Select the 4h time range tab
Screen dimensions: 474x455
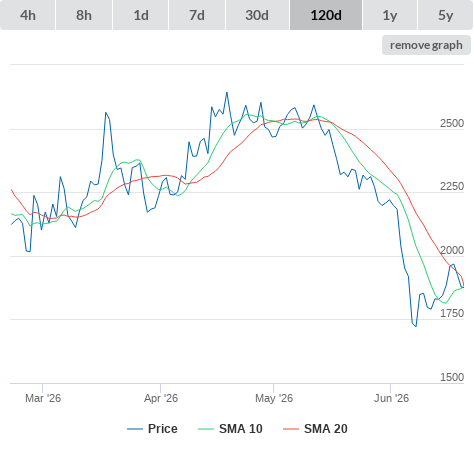28,15
